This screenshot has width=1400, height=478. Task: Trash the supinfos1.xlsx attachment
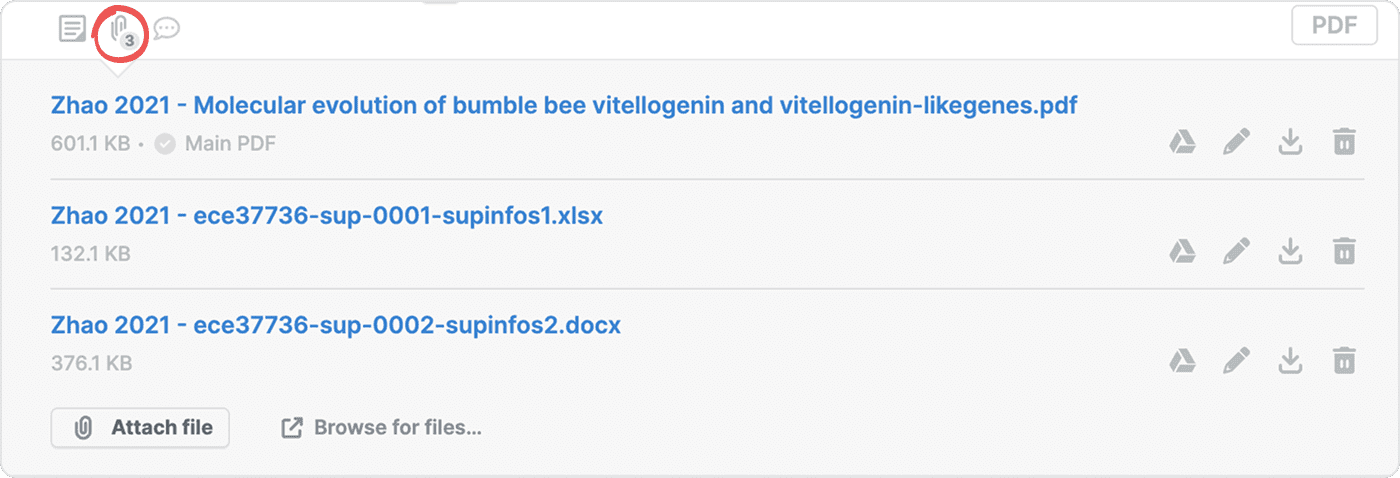[1345, 251]
